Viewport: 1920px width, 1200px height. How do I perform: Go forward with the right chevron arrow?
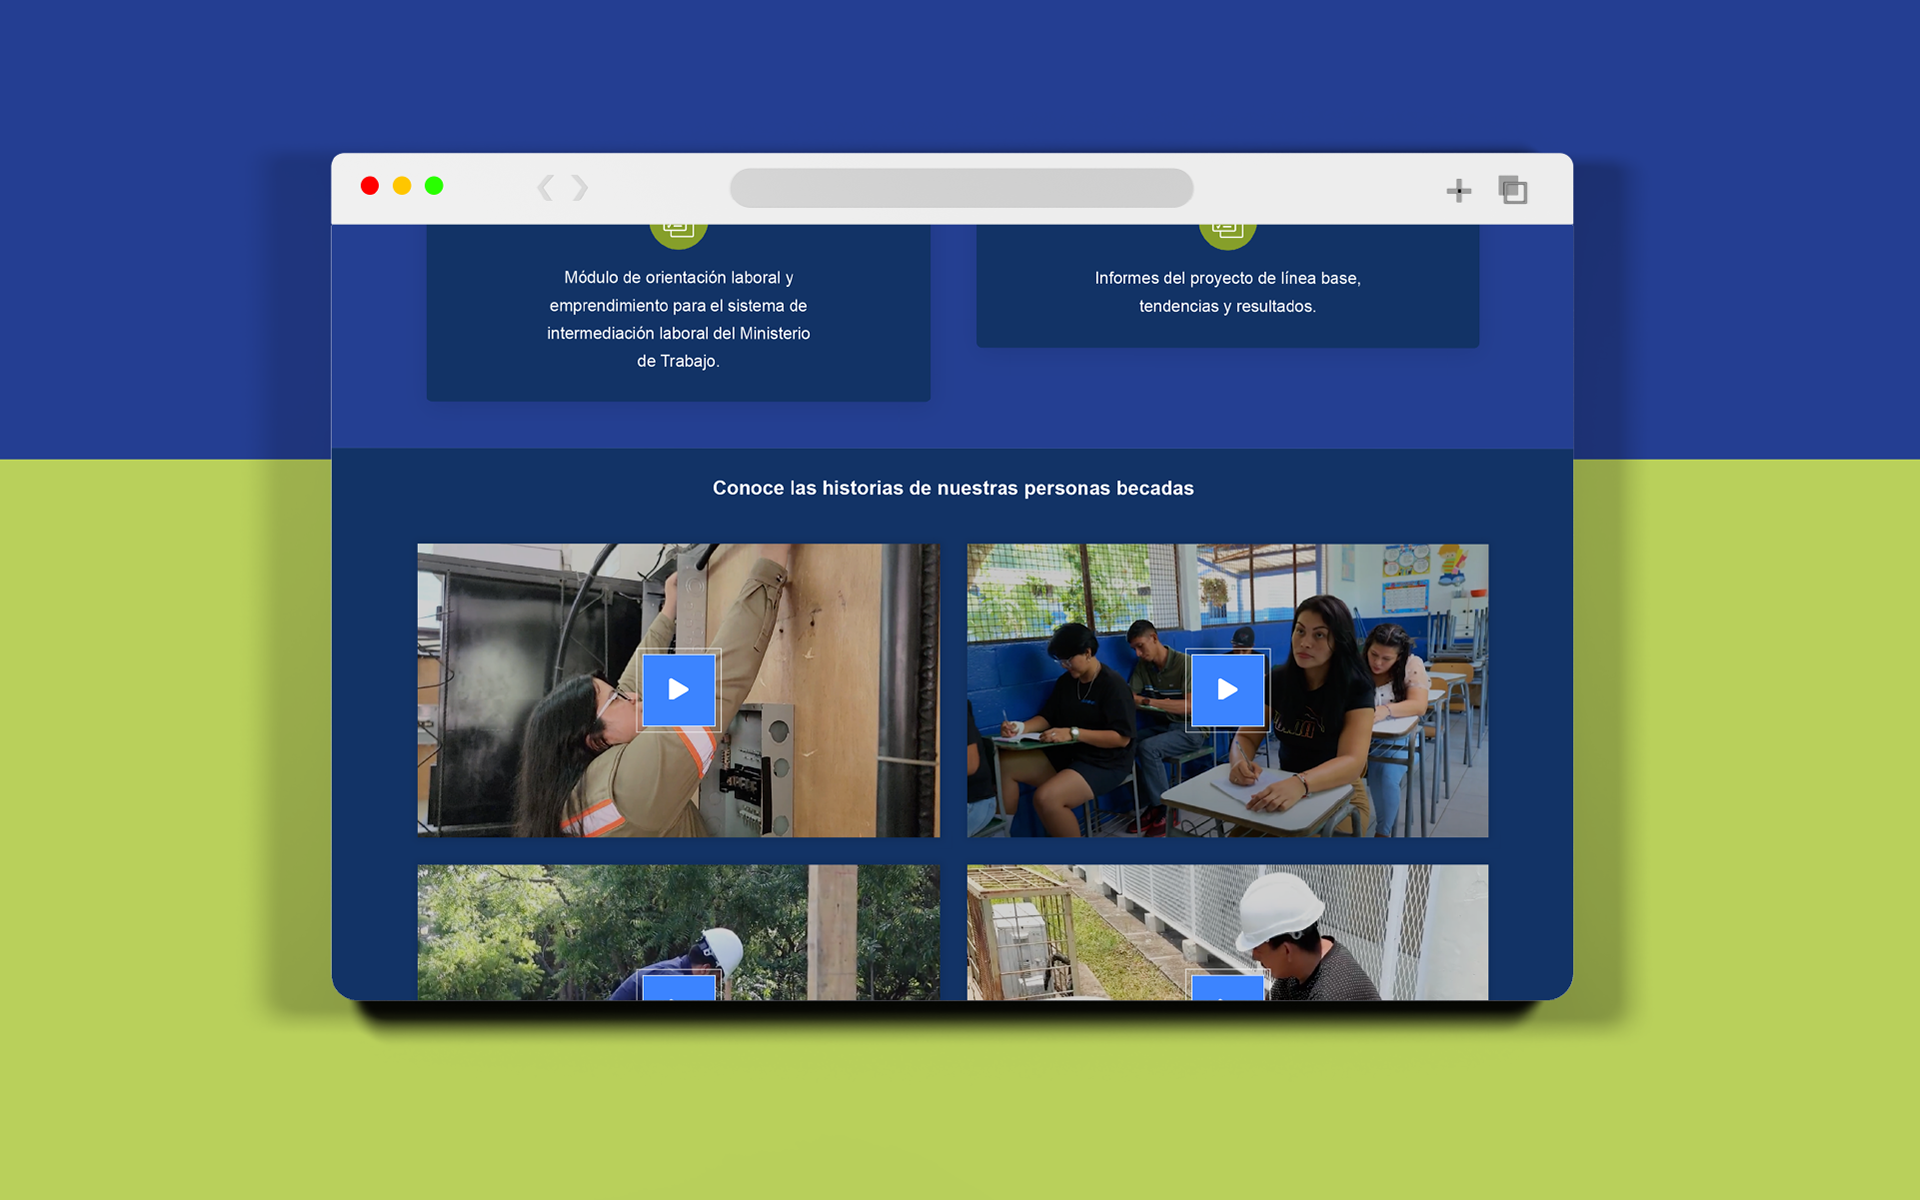pyautogui.click(x=580, y=188)
